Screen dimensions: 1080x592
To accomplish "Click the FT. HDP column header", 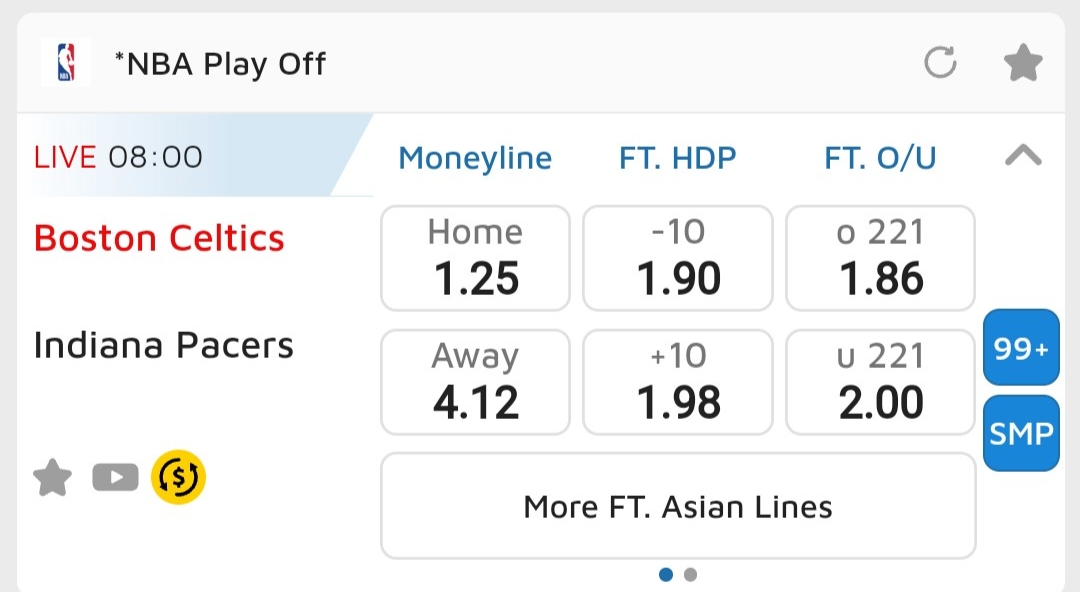I will tap(678, 158).
